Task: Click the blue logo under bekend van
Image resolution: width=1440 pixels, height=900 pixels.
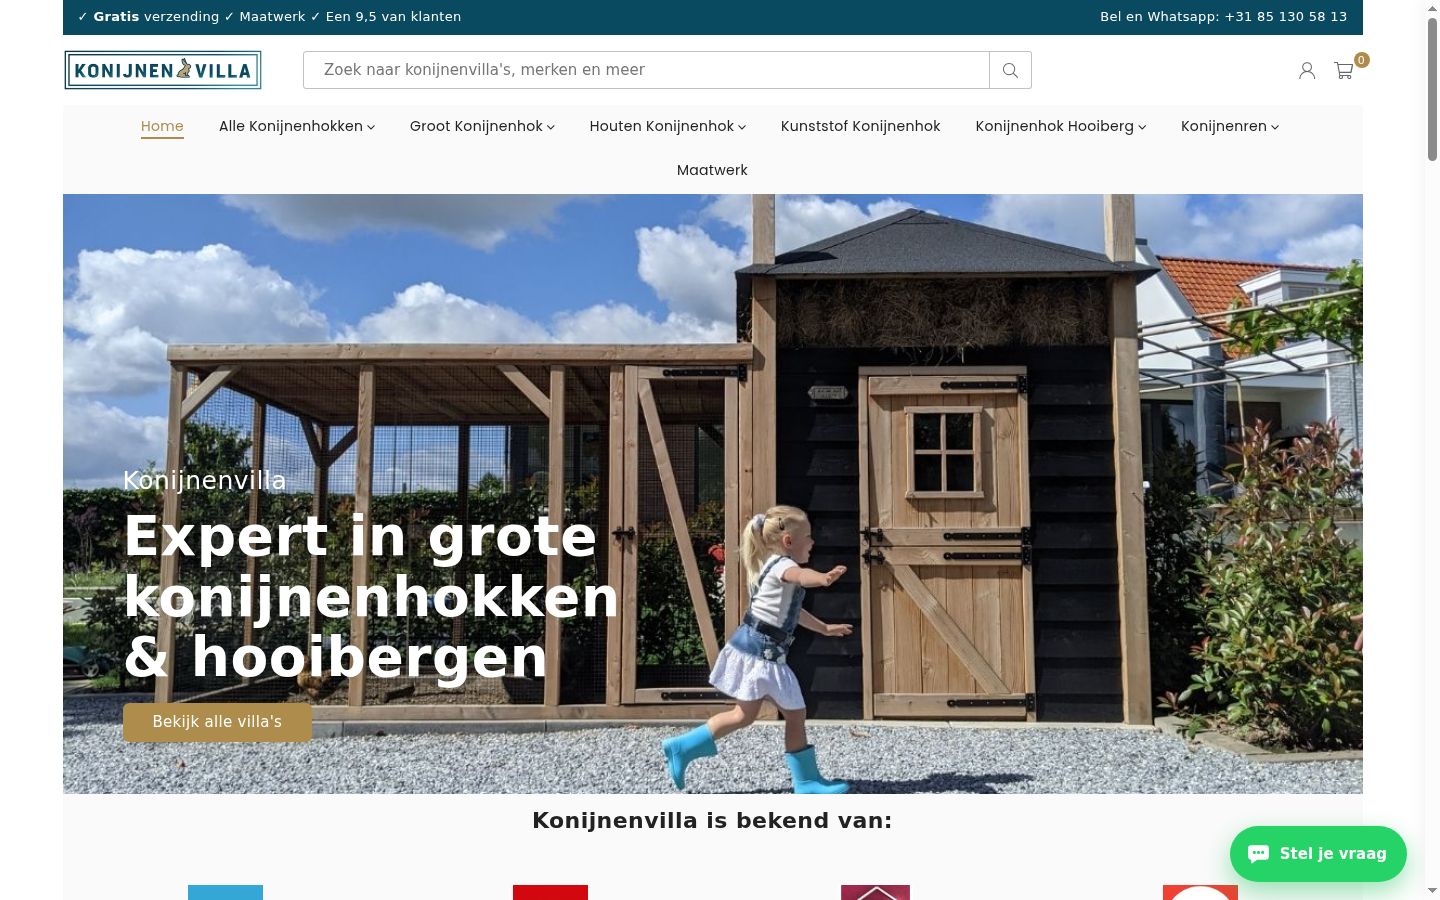Action: [225, 892]
